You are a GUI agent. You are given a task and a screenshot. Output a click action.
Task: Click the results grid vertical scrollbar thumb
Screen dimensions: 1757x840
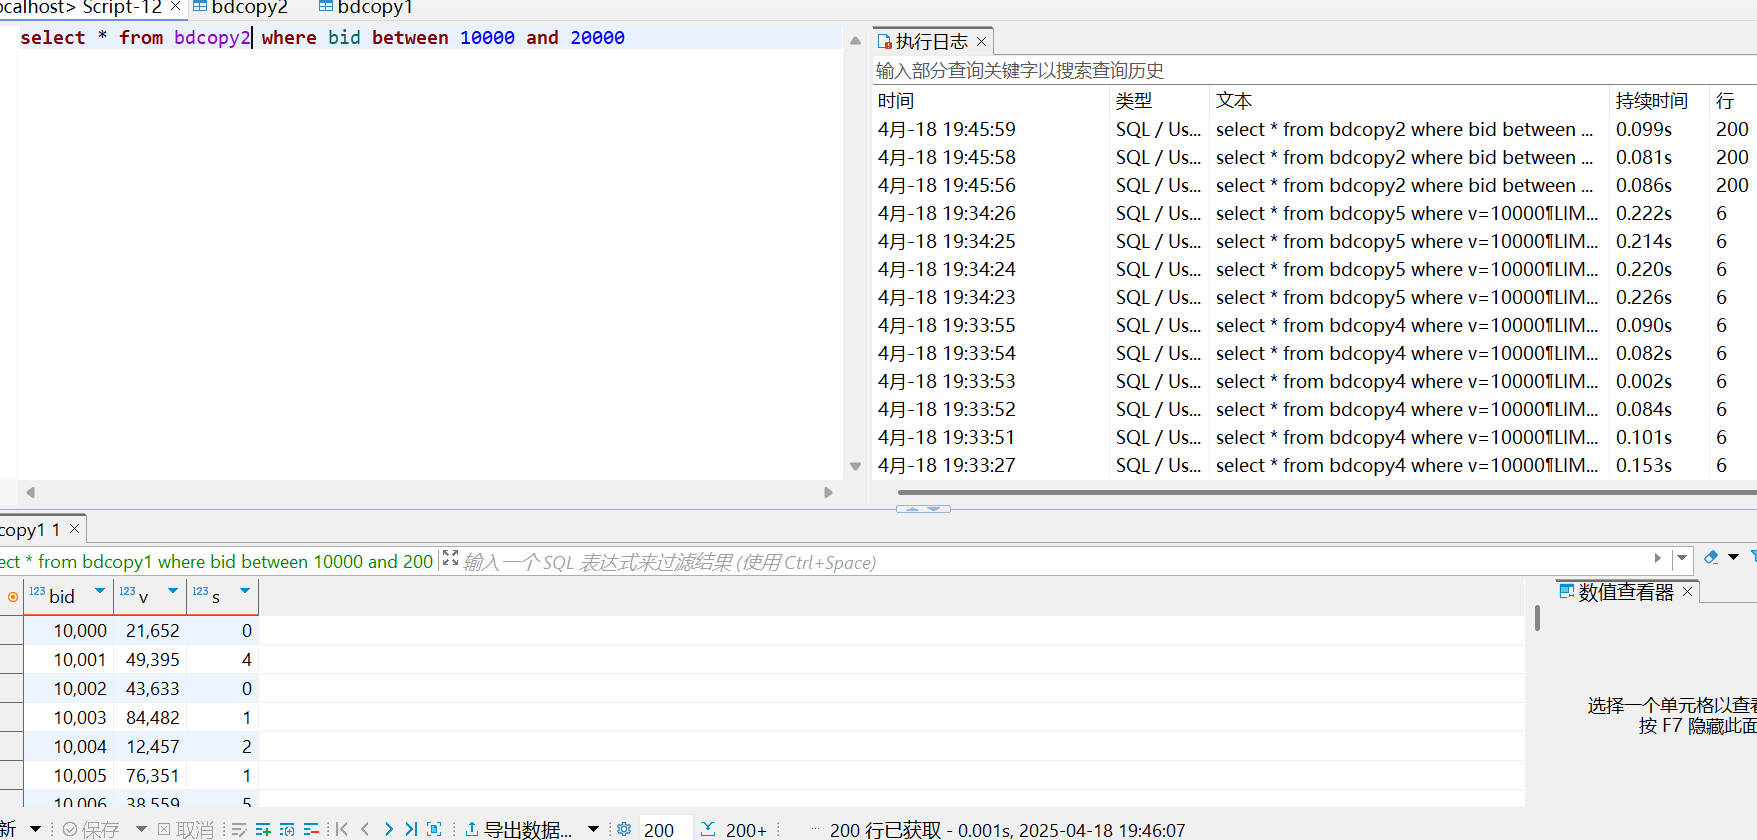1537,618
